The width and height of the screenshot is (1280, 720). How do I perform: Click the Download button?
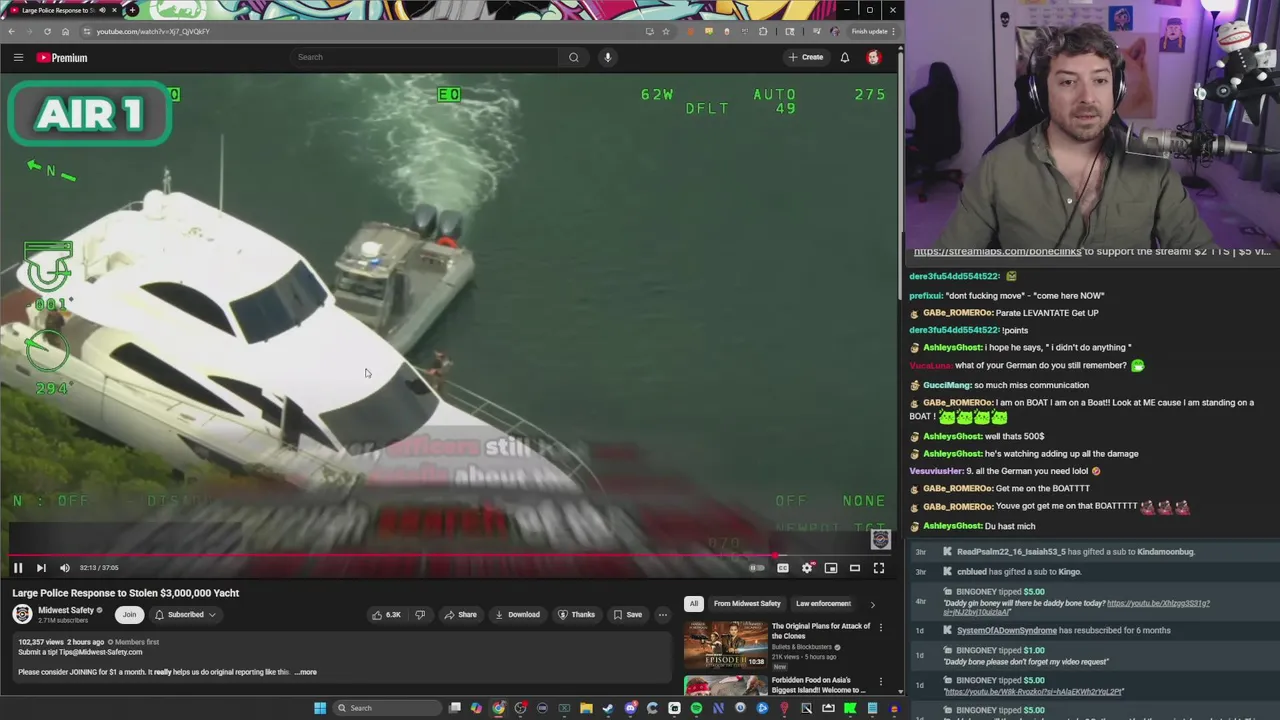517,614
